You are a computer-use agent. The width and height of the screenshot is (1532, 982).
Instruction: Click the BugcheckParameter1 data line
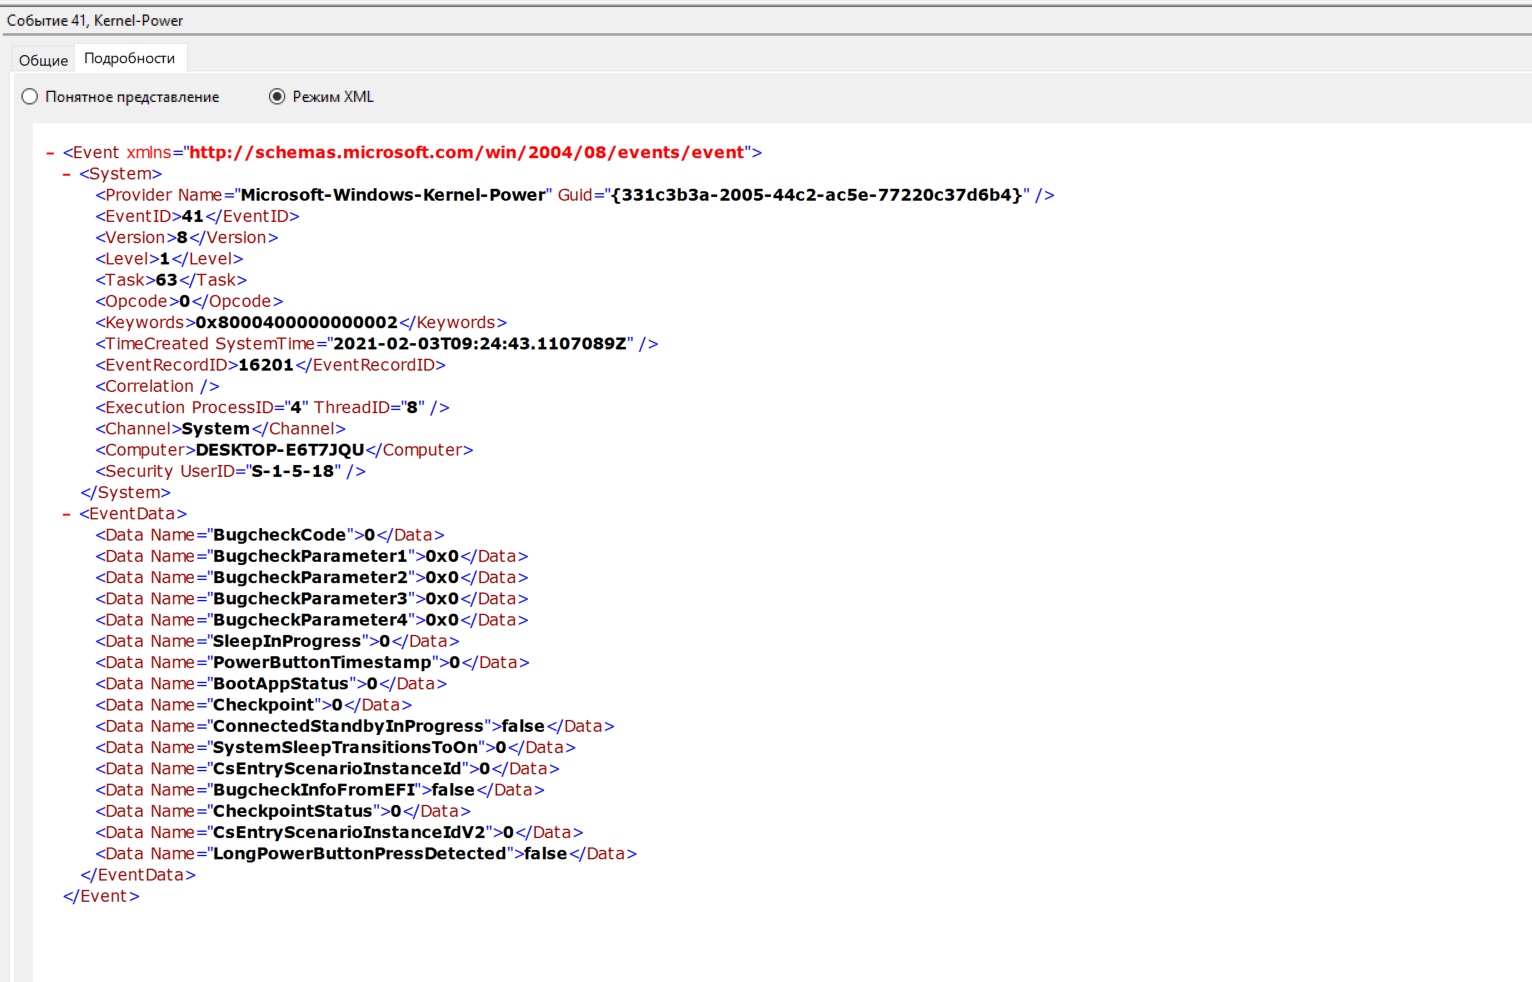(312, 556)
